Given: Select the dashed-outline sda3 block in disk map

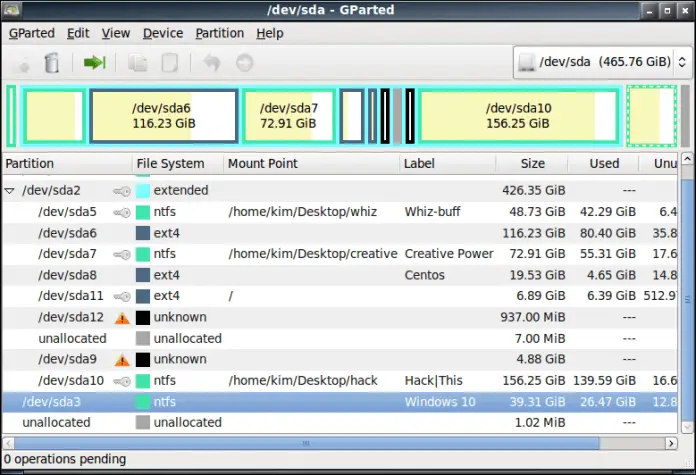Looking at the screenshot, I should pos(652,116).
